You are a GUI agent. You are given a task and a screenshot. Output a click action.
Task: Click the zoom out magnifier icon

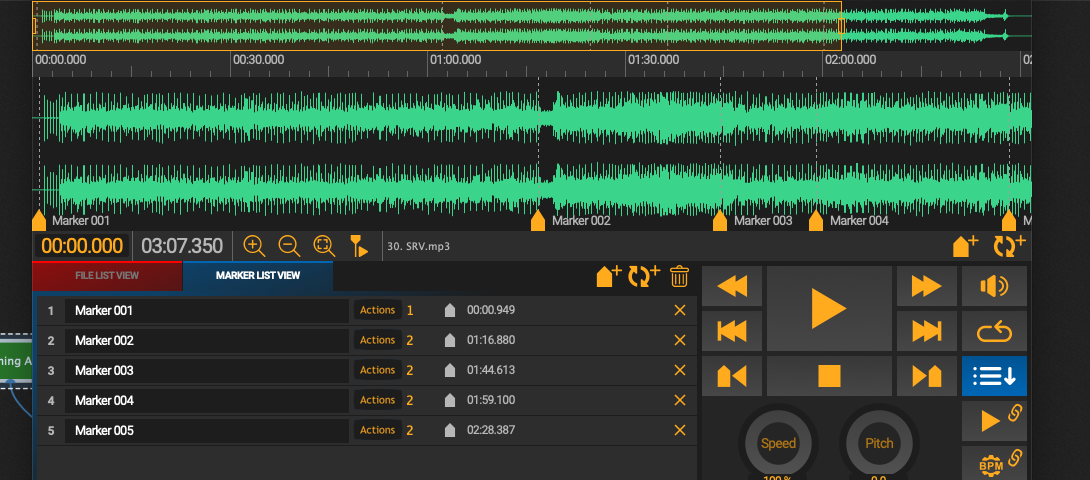(289, 246)
